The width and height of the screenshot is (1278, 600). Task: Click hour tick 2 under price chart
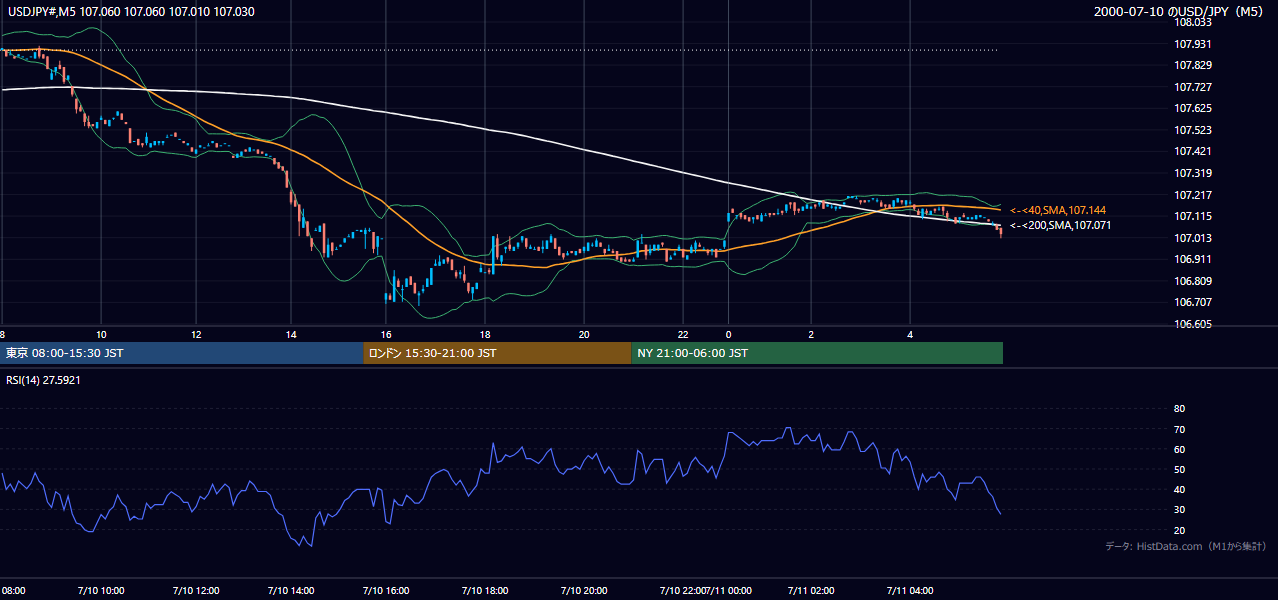[812, 334]
